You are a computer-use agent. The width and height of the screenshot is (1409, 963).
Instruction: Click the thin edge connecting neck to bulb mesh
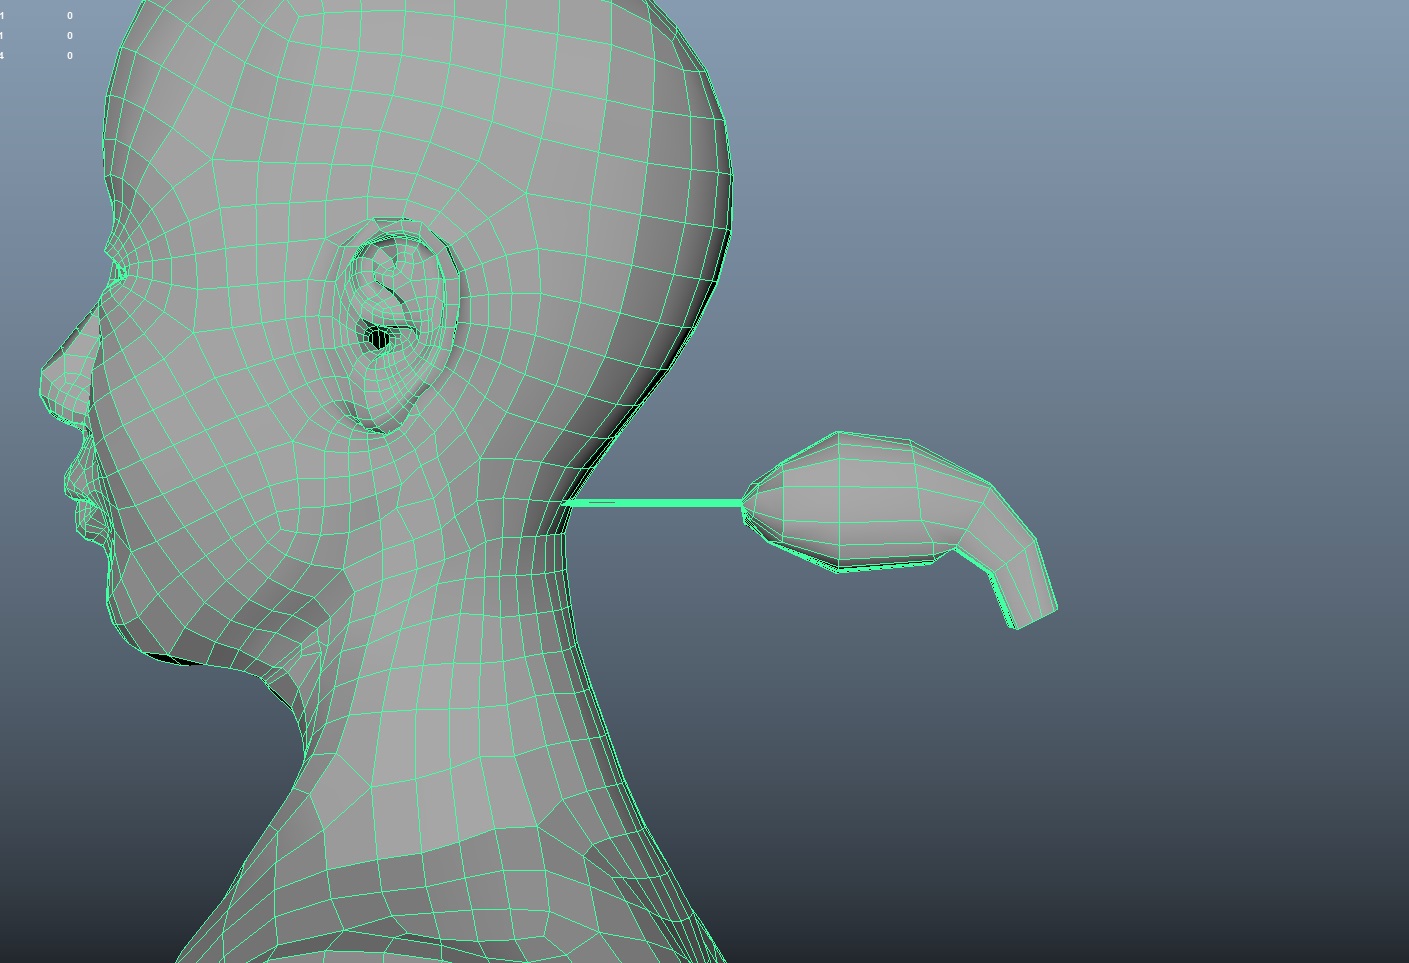point(655,503)
